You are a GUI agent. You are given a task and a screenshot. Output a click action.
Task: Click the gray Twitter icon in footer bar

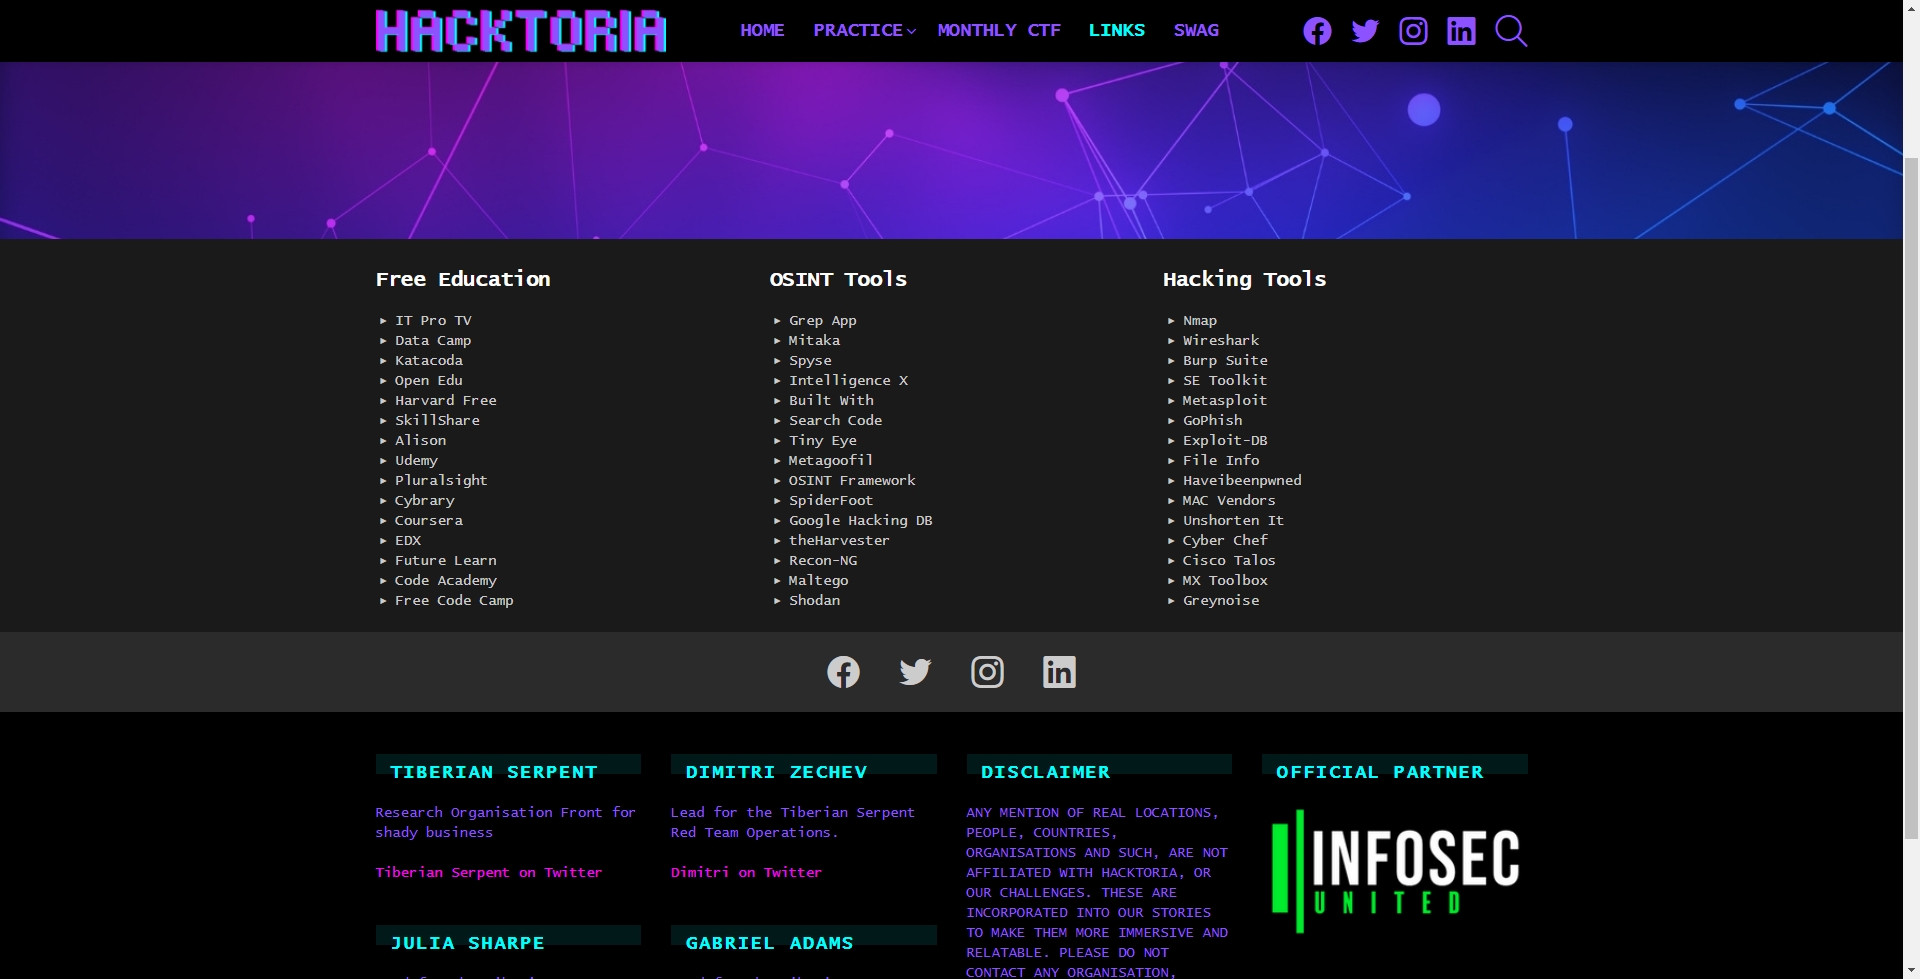[x=915, y=672]
